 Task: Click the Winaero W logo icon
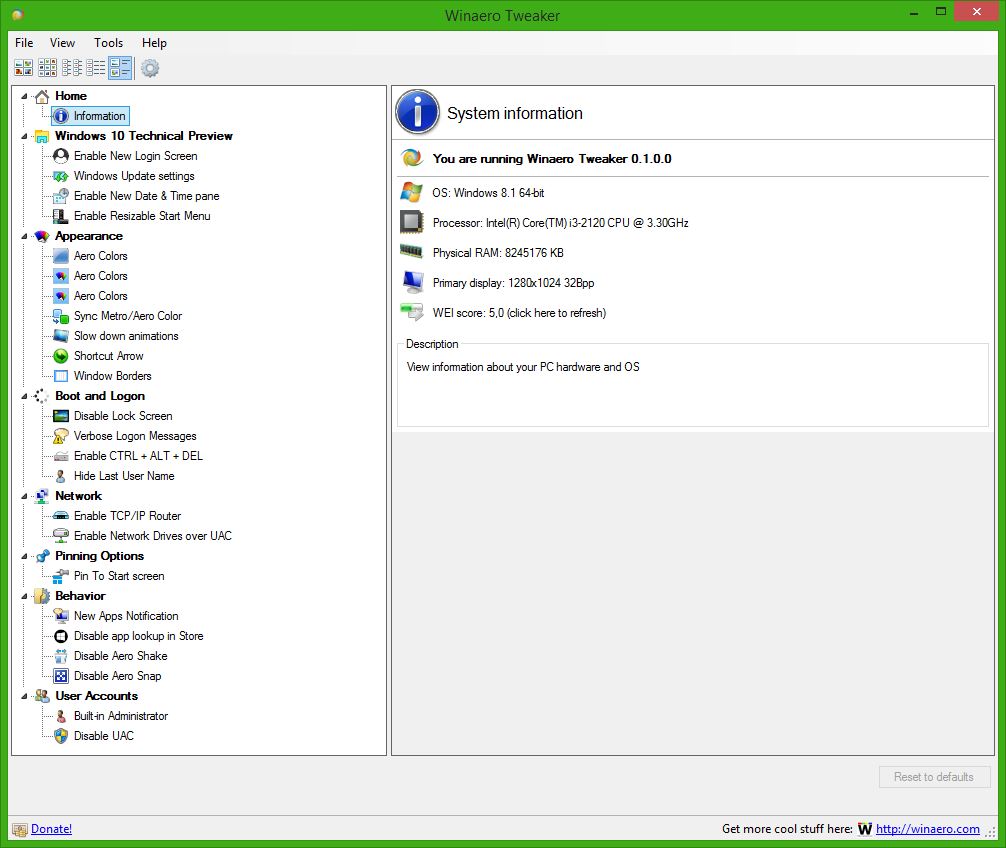pos(865,829)
